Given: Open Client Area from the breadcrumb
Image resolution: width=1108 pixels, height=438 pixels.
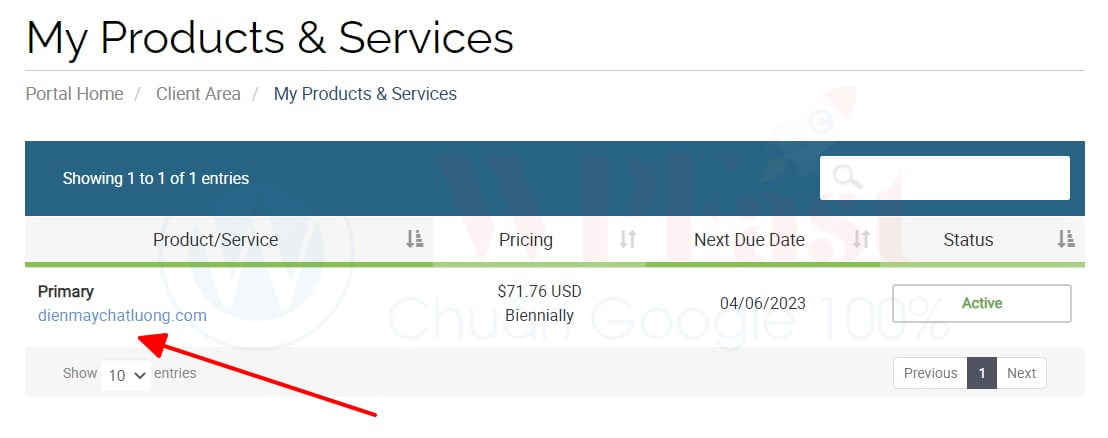Looking at the screenshot, I should click(198, 94).
